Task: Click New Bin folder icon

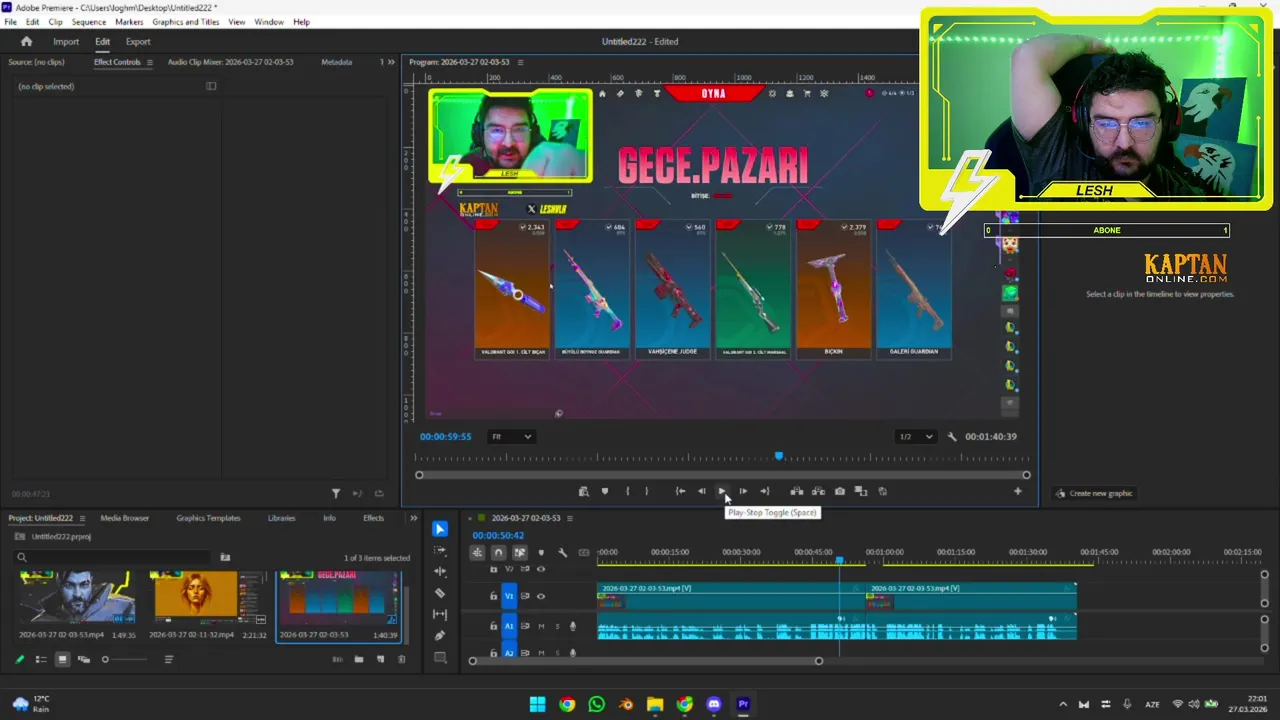Action: coord(359,659)
